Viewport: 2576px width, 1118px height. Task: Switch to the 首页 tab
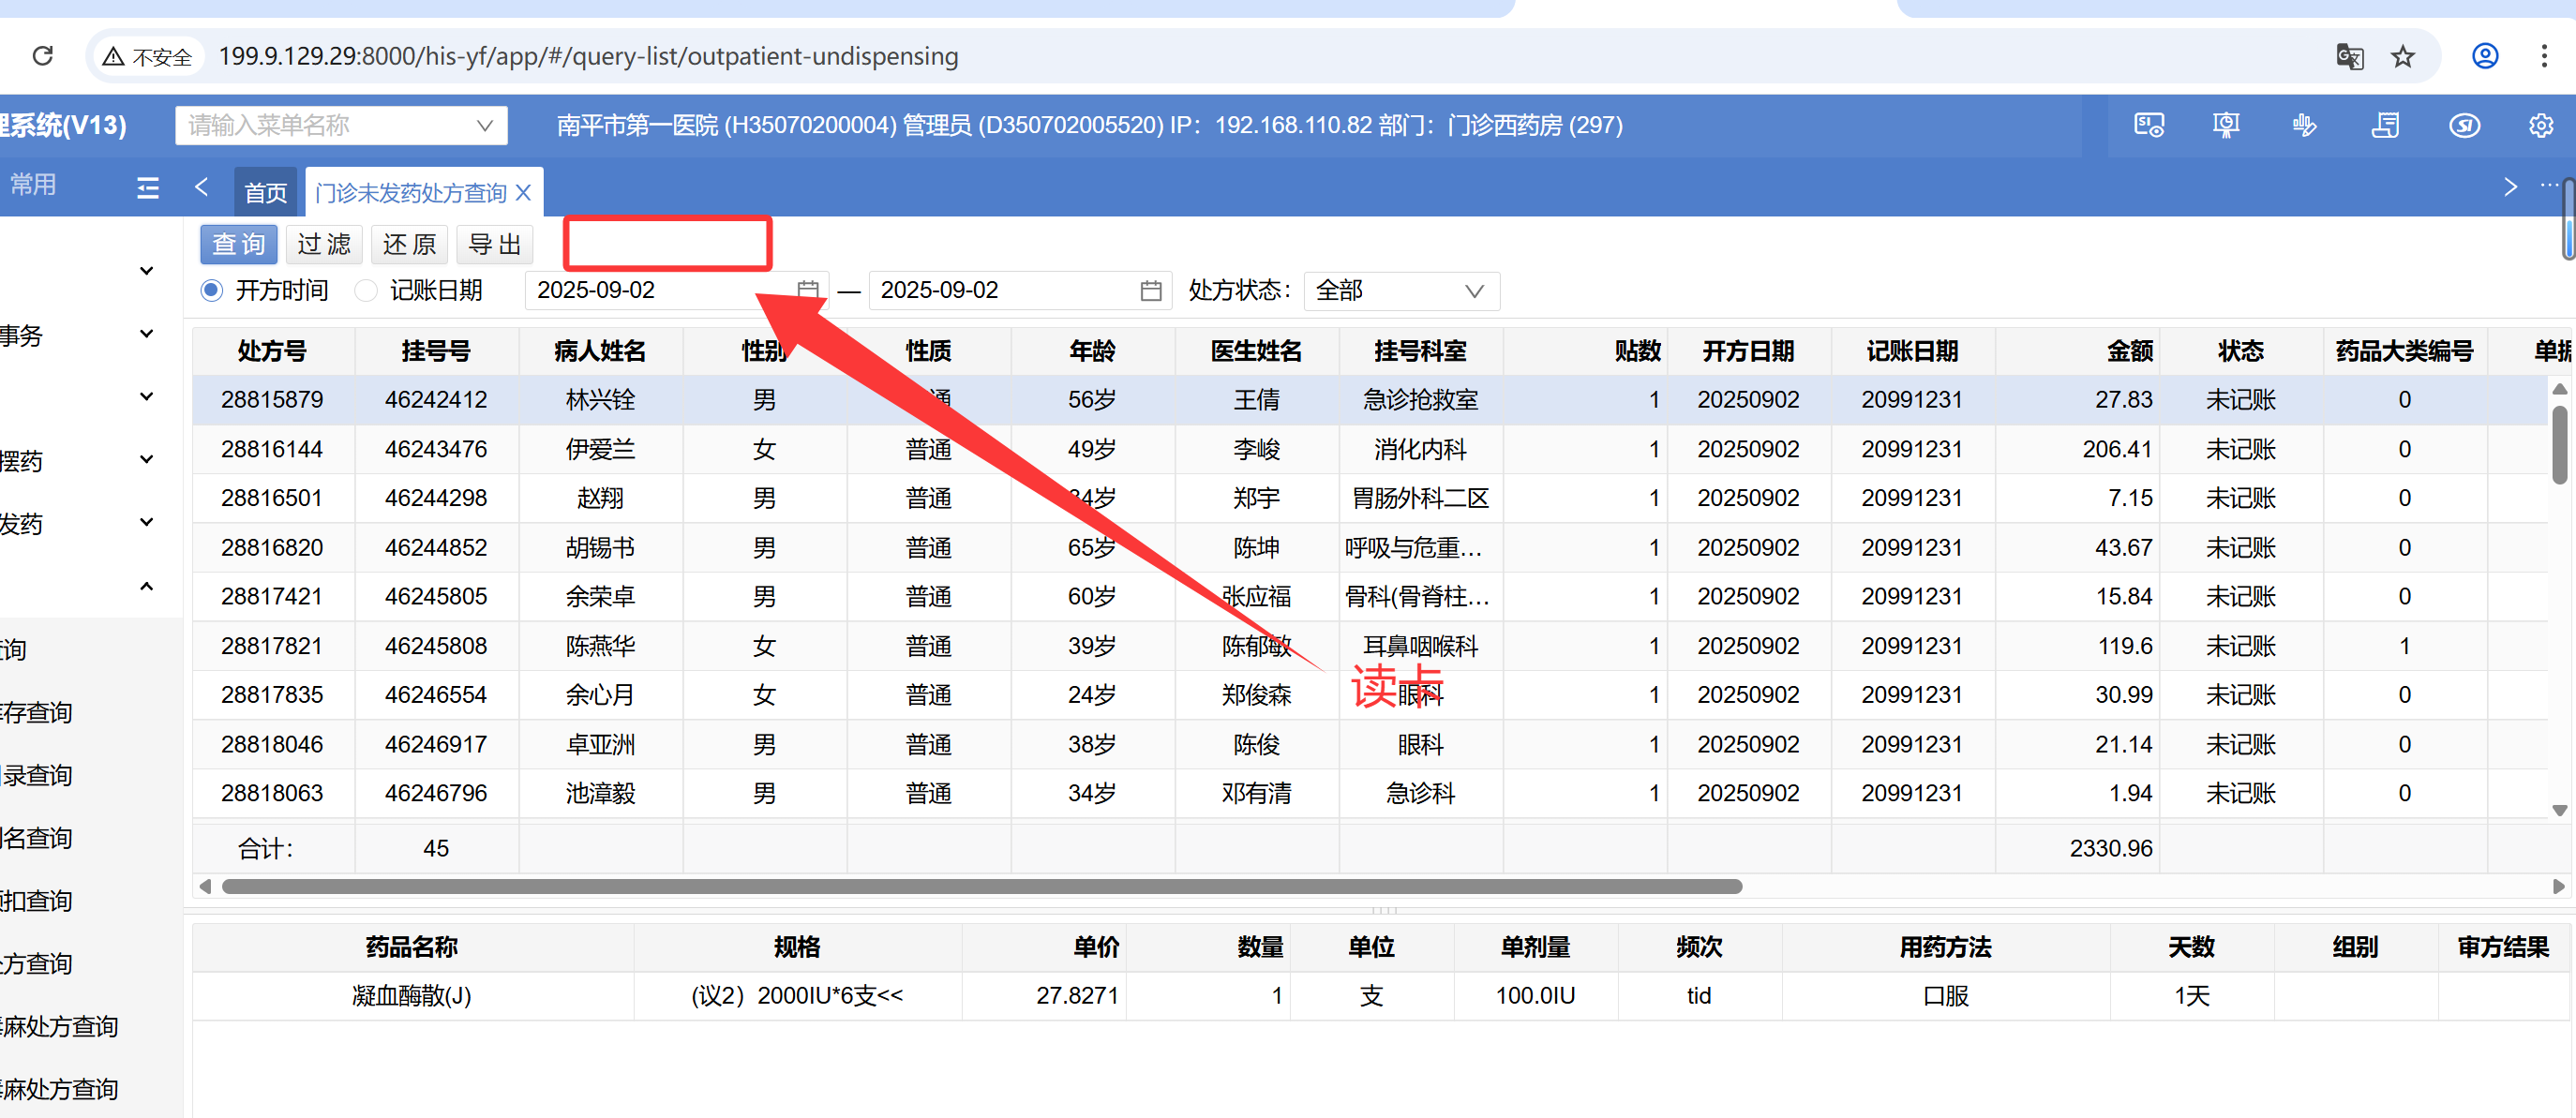click(x=266, y=192)
